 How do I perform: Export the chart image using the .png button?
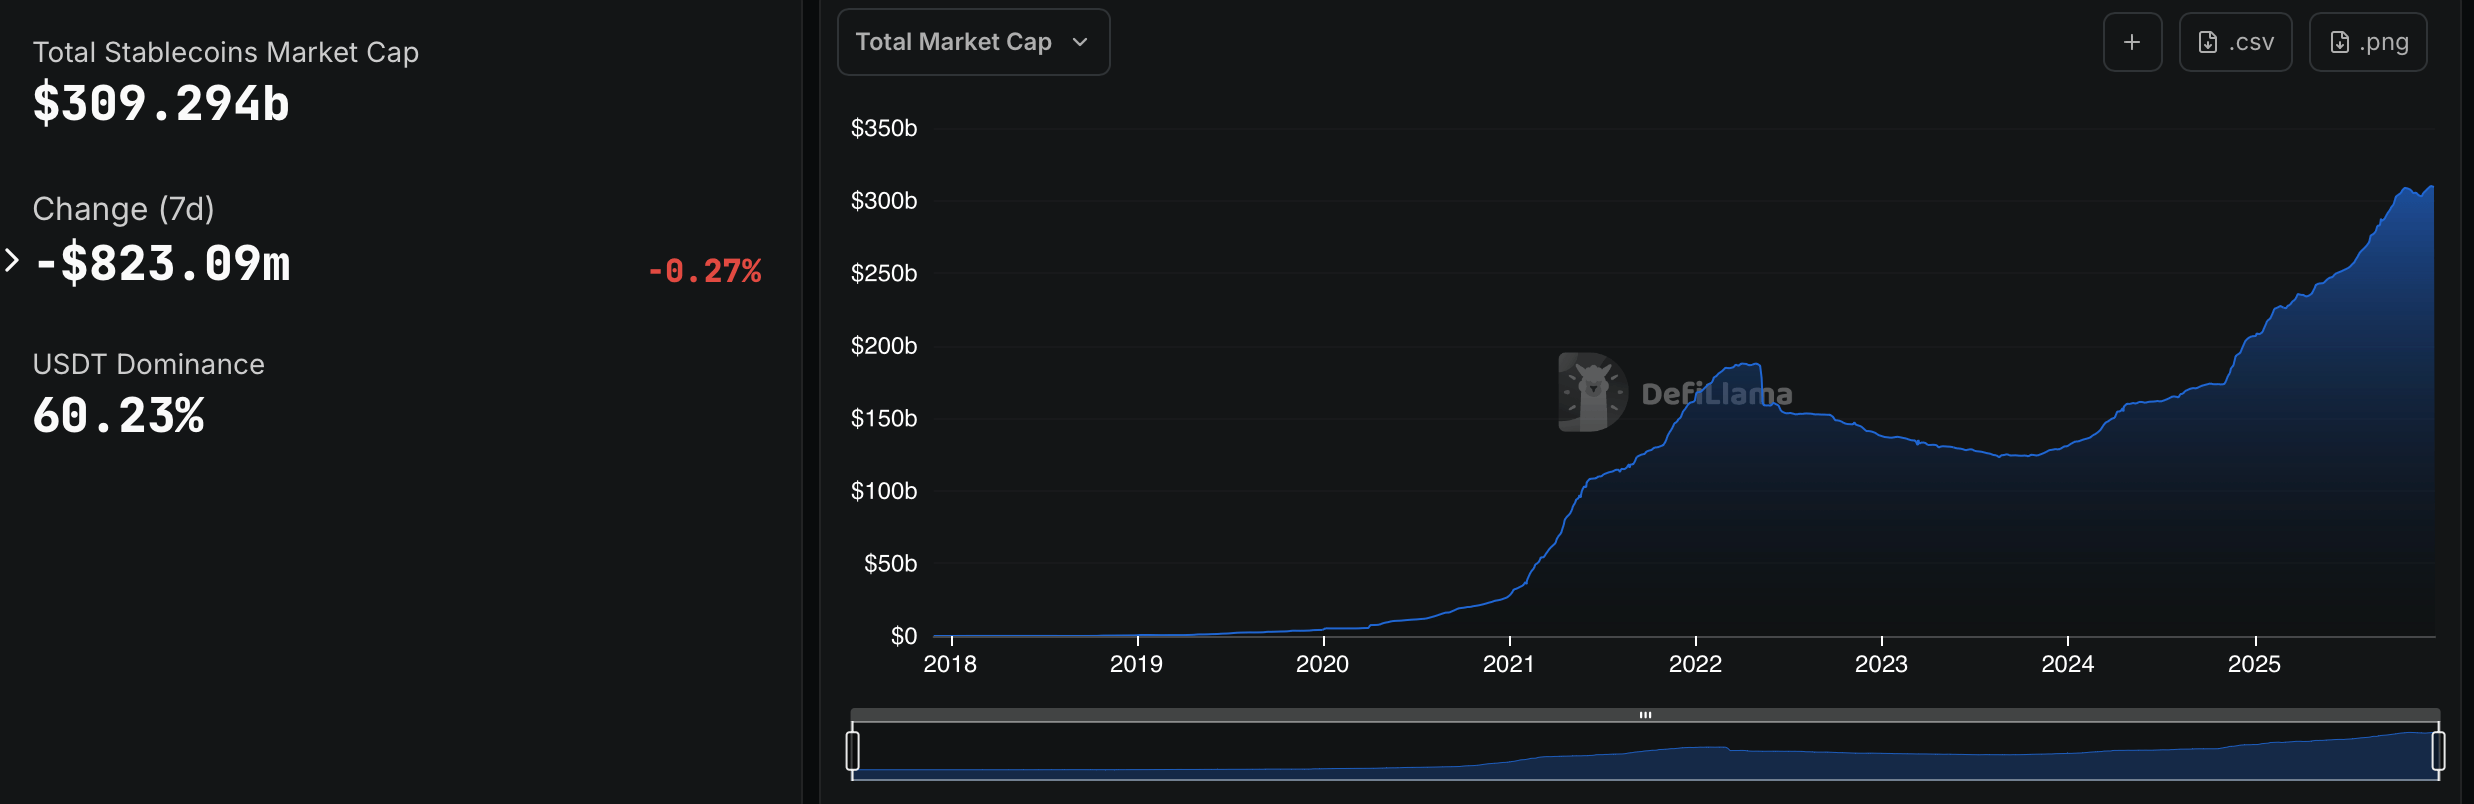coord(2367,42)
